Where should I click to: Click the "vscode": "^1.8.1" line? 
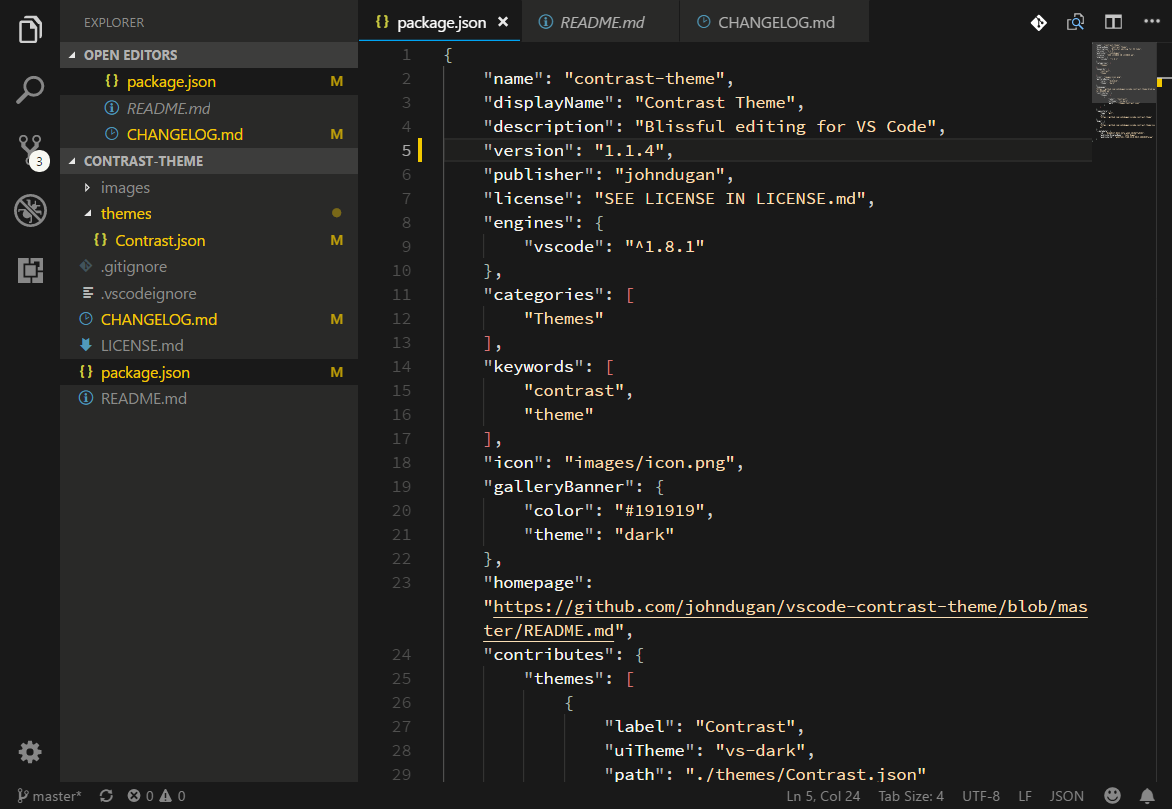[x=614, y=247]
